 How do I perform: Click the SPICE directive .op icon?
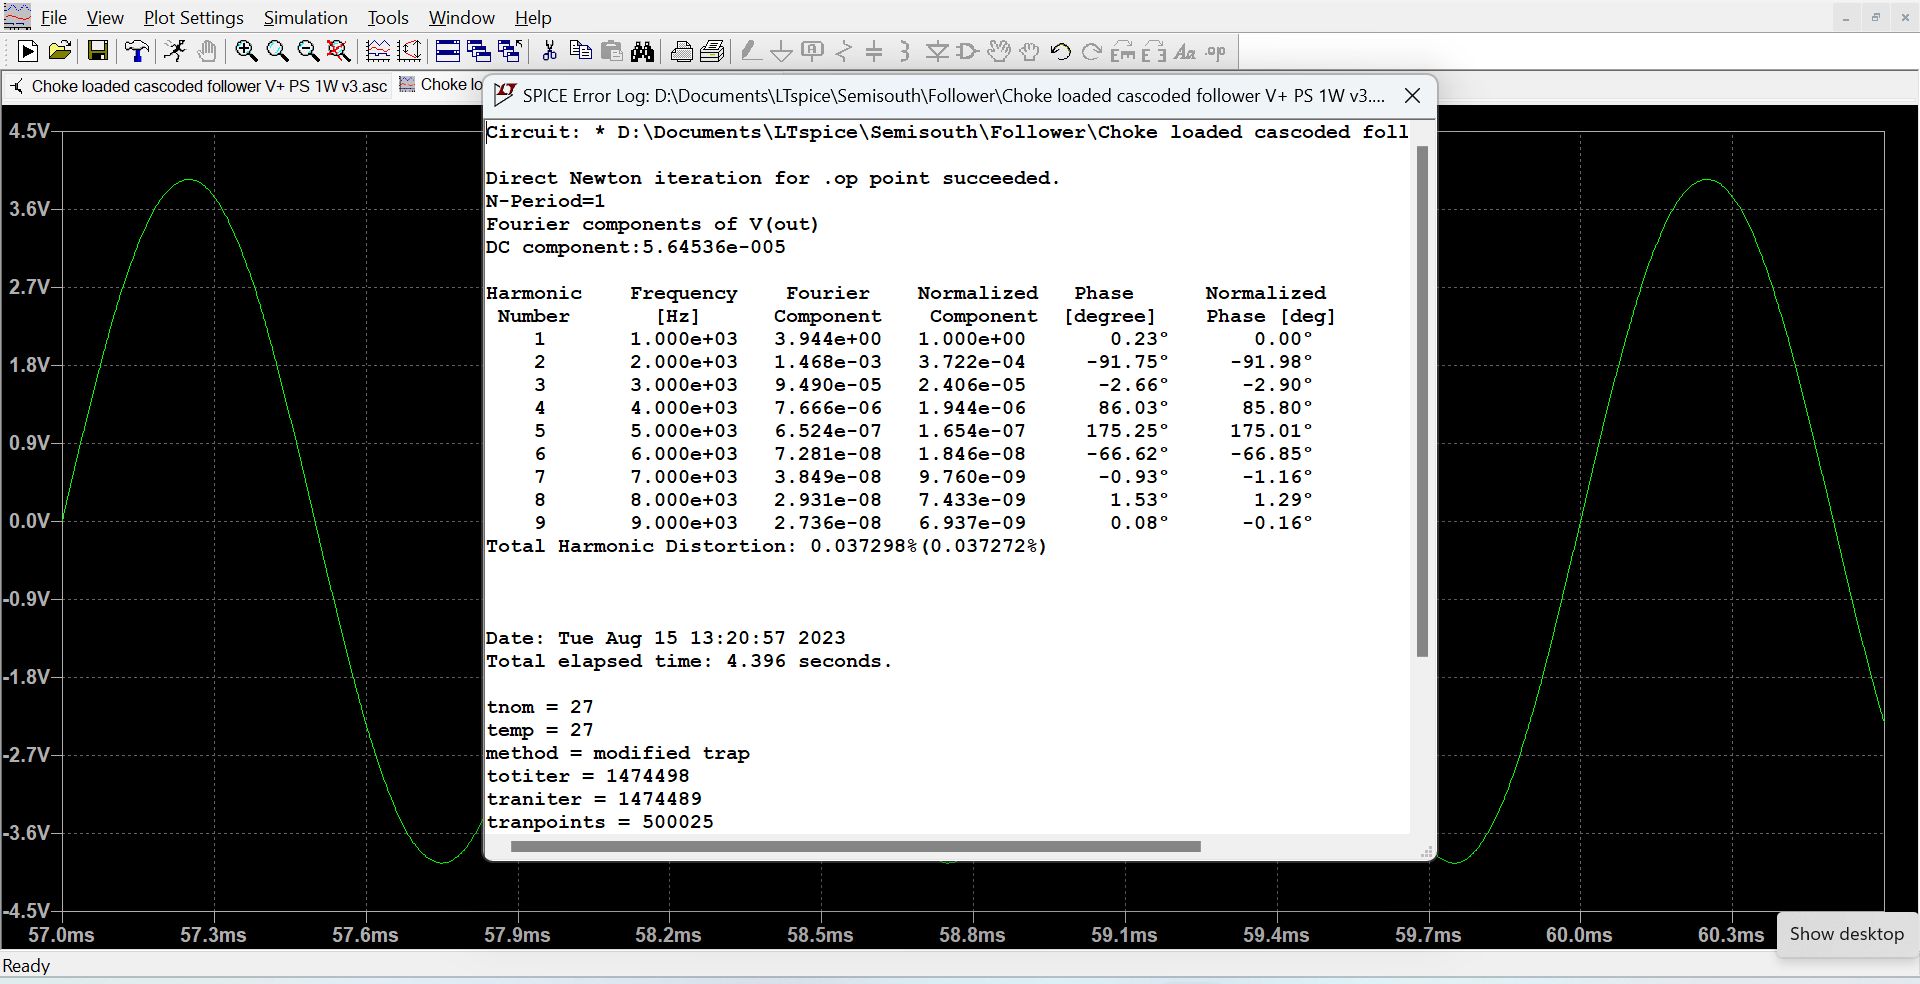click(x=1216, y=52)
